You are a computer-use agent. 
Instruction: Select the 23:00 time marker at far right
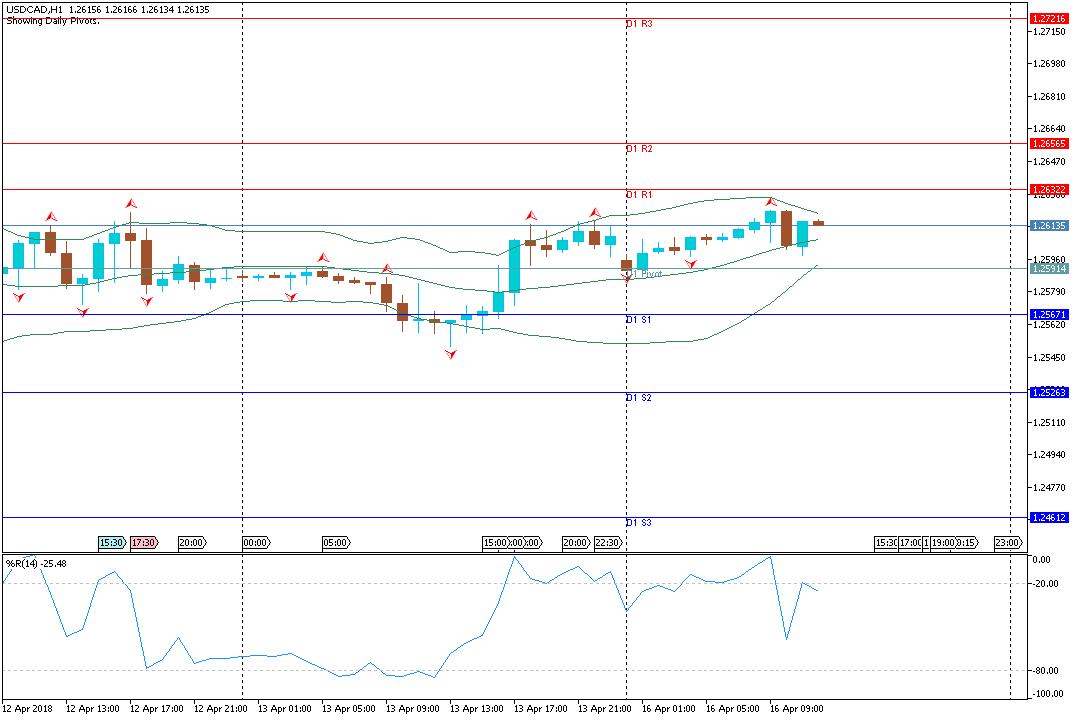pos(1007,543)
